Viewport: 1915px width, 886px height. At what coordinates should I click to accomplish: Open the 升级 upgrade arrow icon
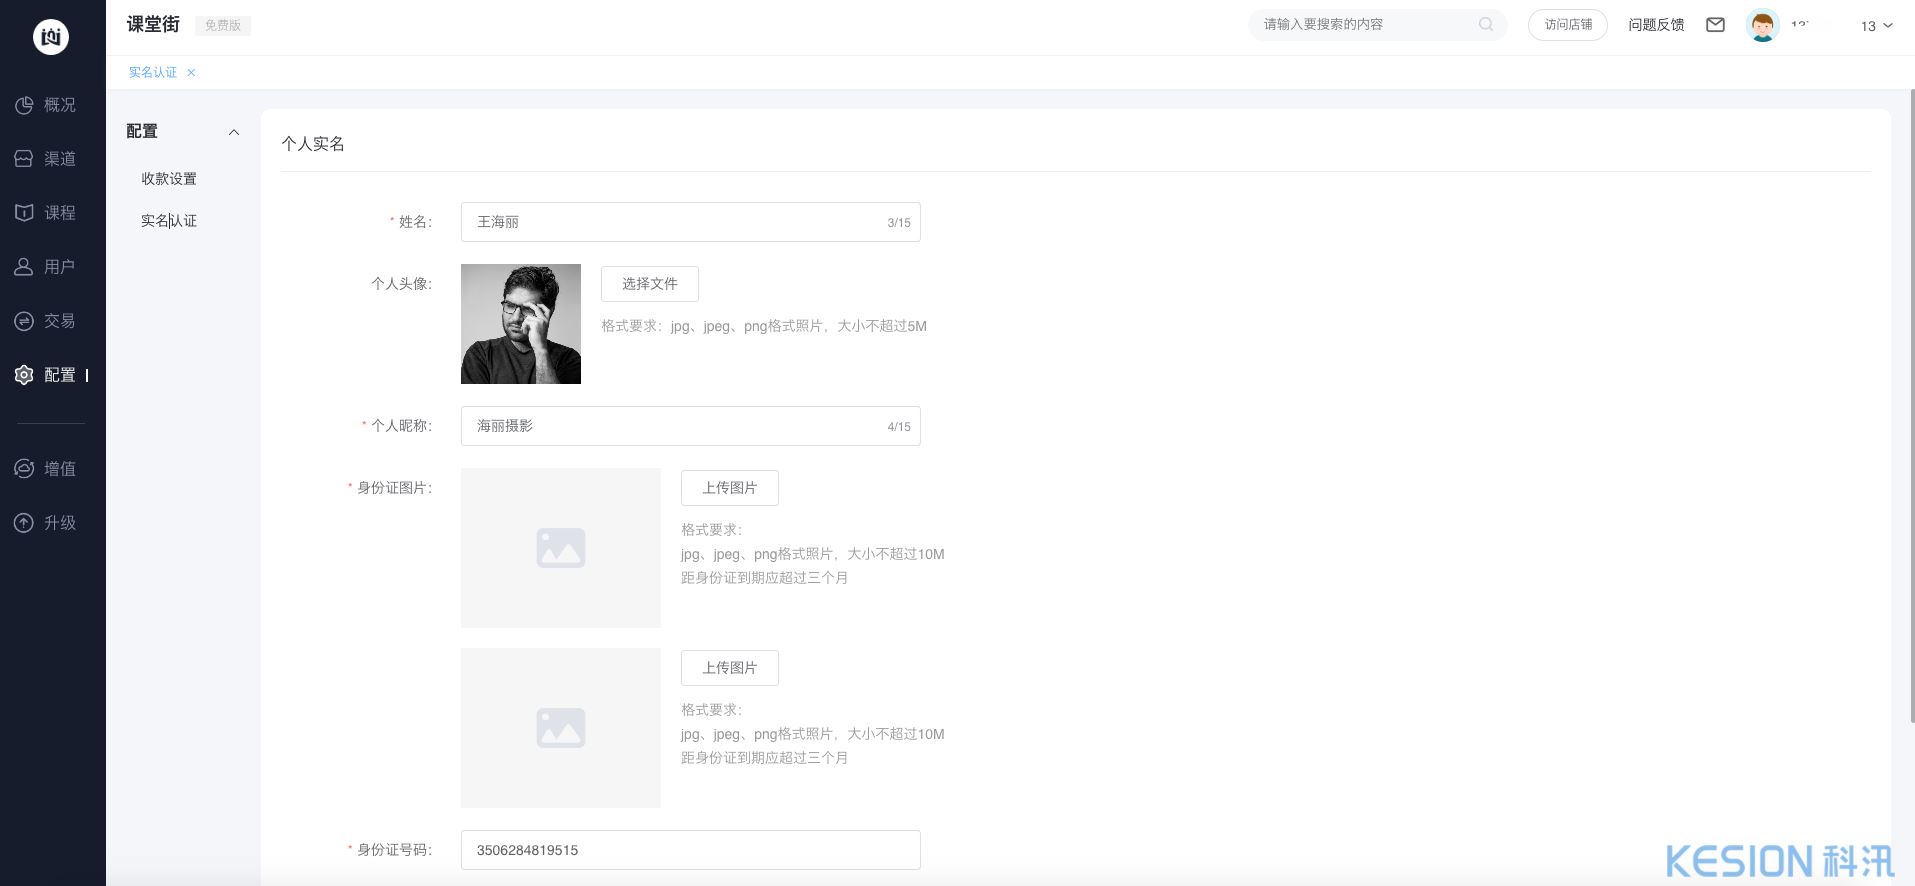click(24, 523)
